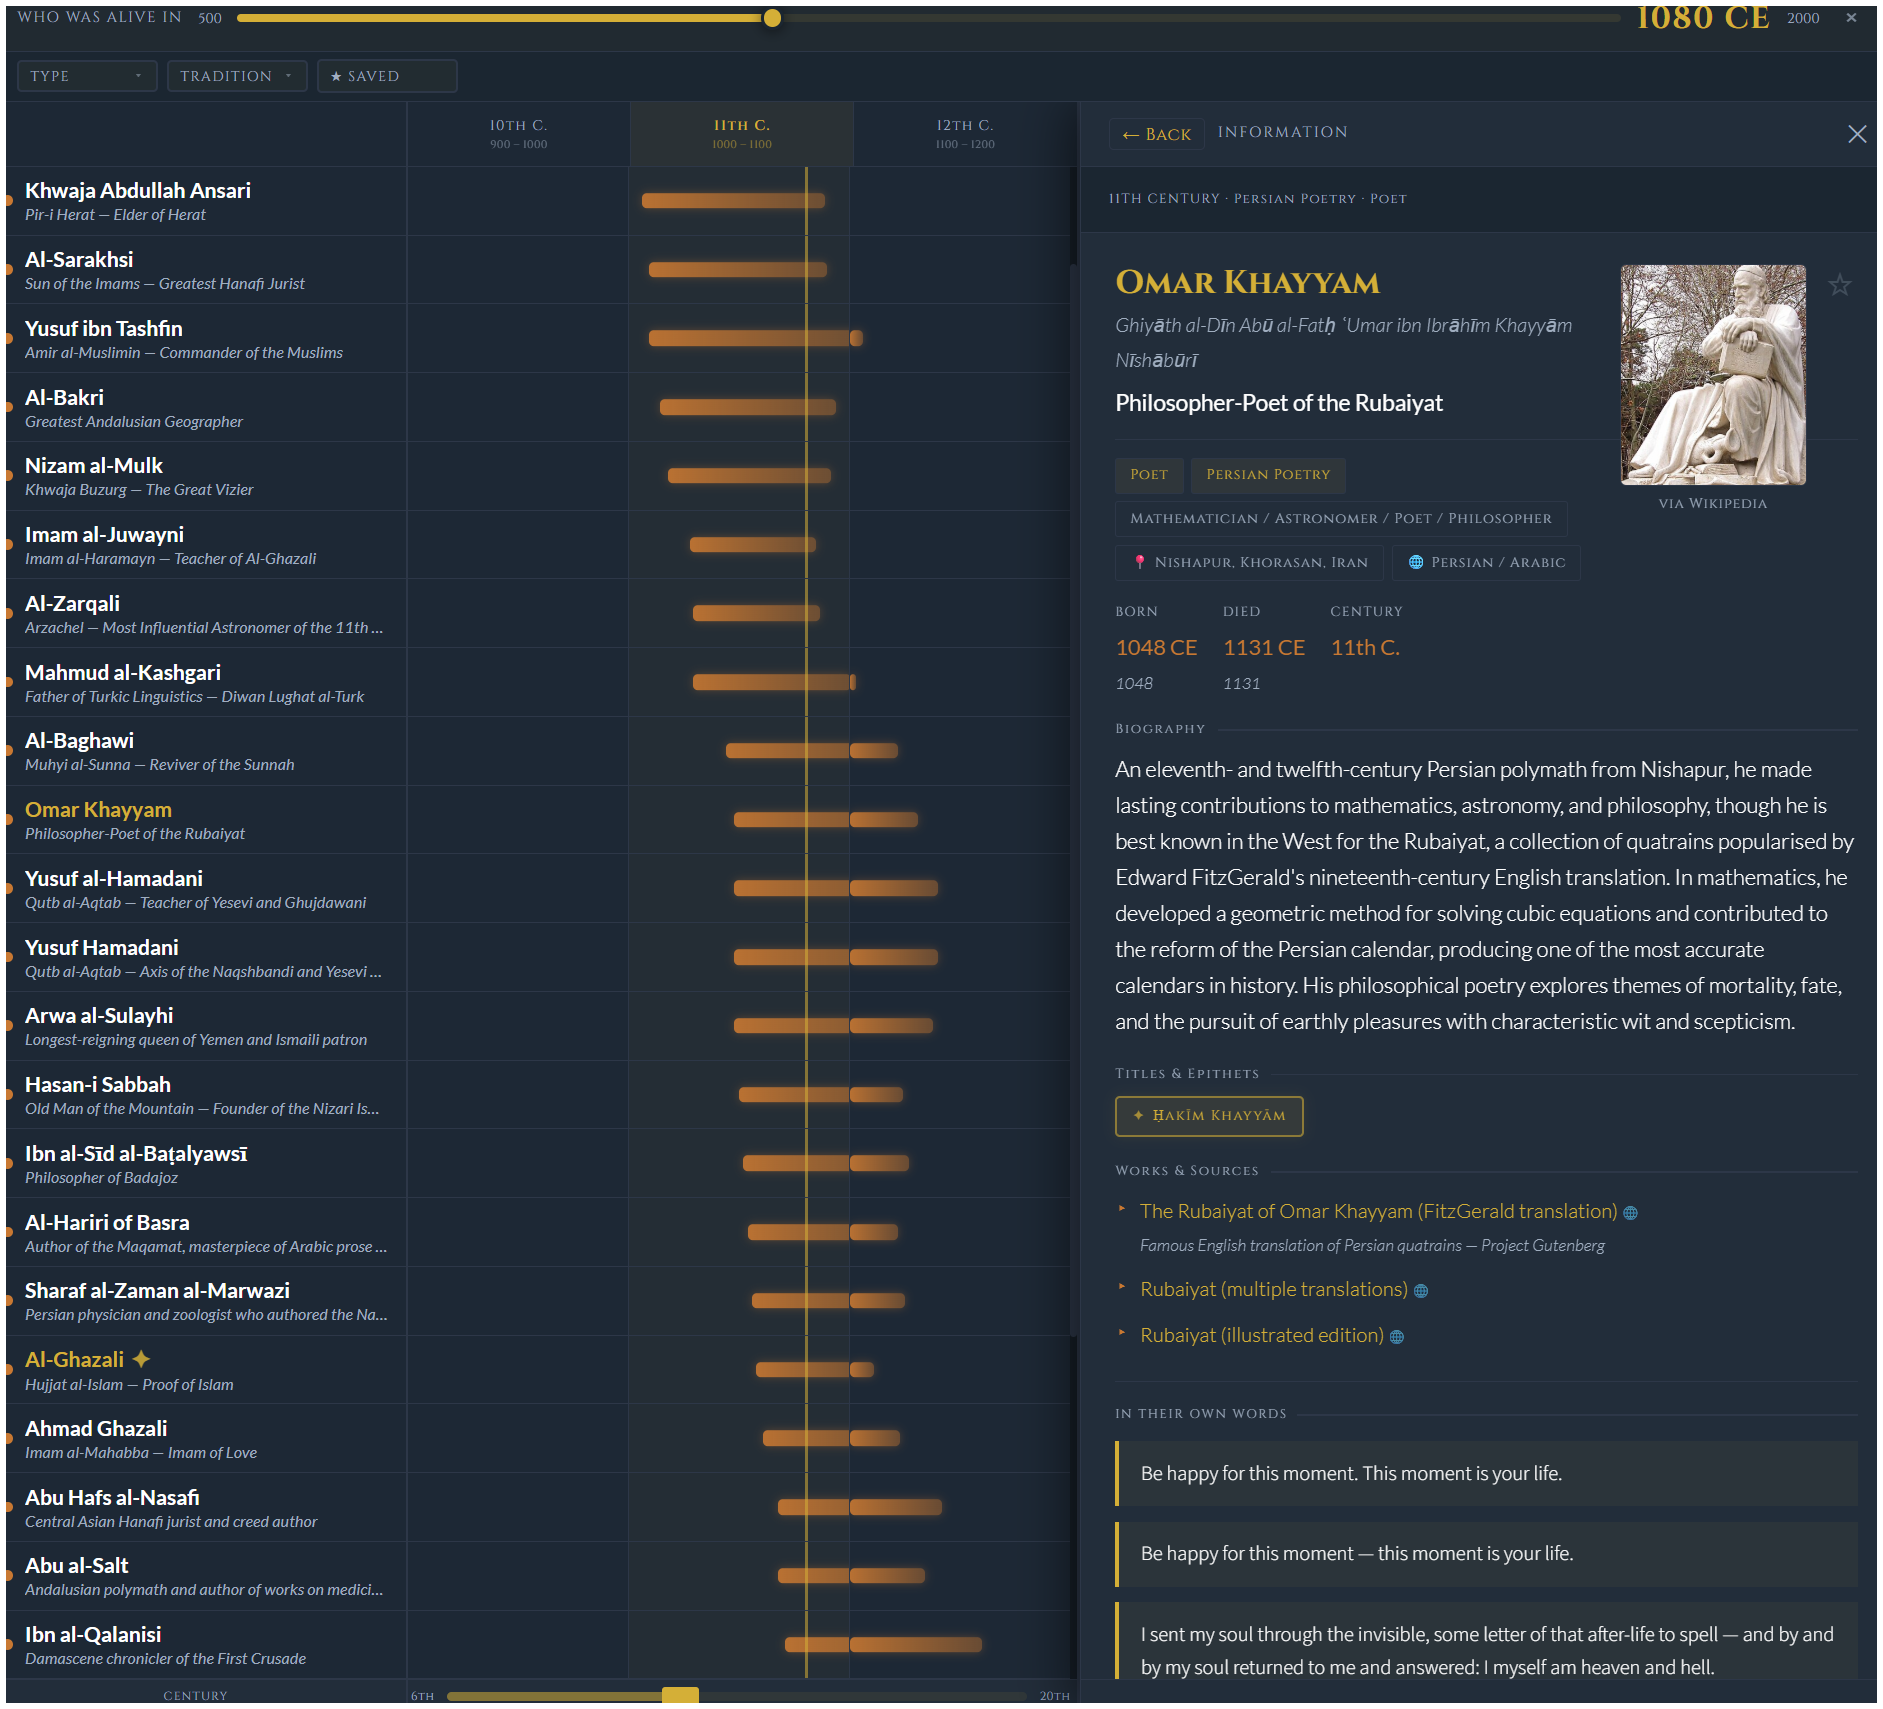Select the 10th C. column header
1883x1709 pixels.
[x=516, y=133]
